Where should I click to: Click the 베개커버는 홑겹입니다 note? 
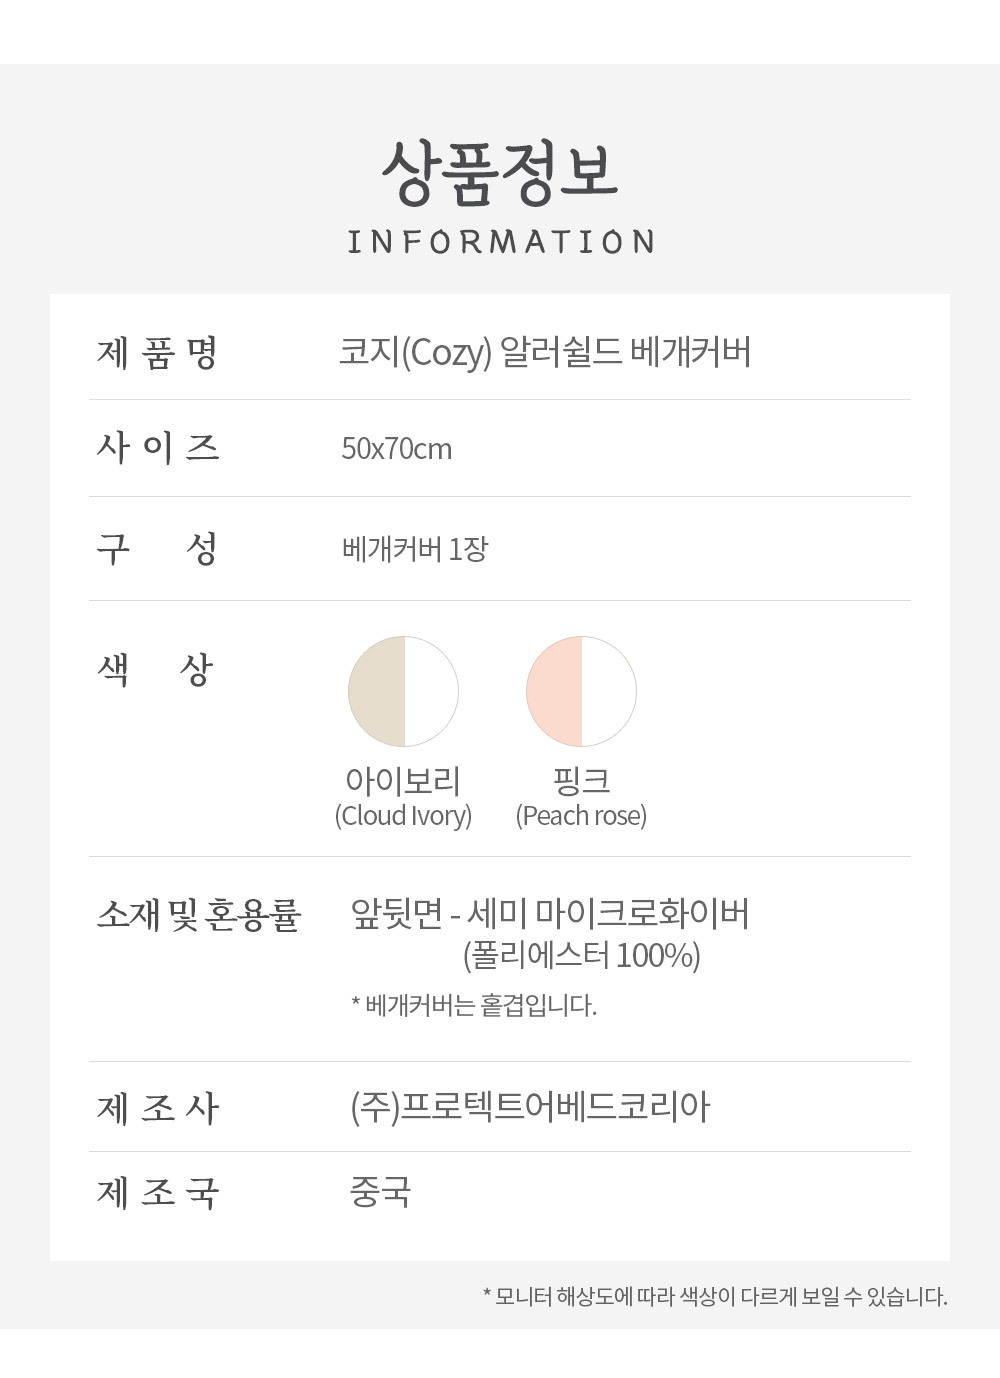pos(474,1005)
